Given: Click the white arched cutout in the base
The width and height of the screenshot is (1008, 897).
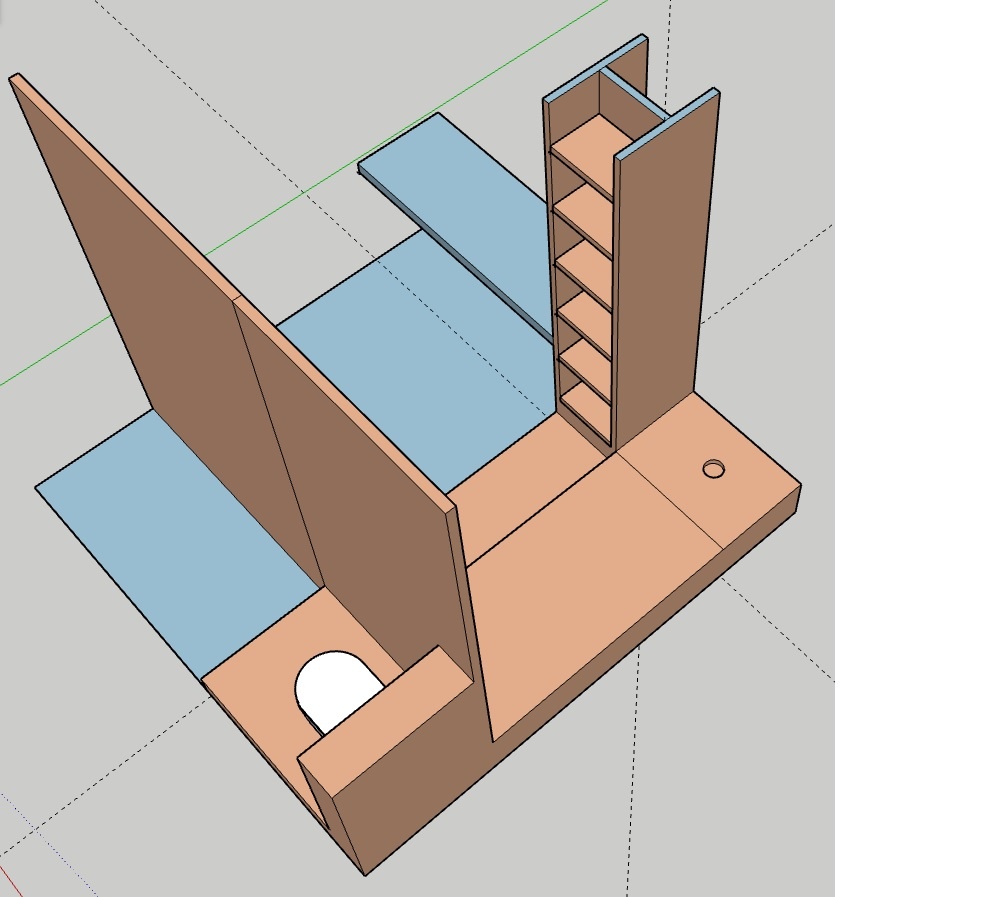Looking at the screenshot, I should pos(334,692).
